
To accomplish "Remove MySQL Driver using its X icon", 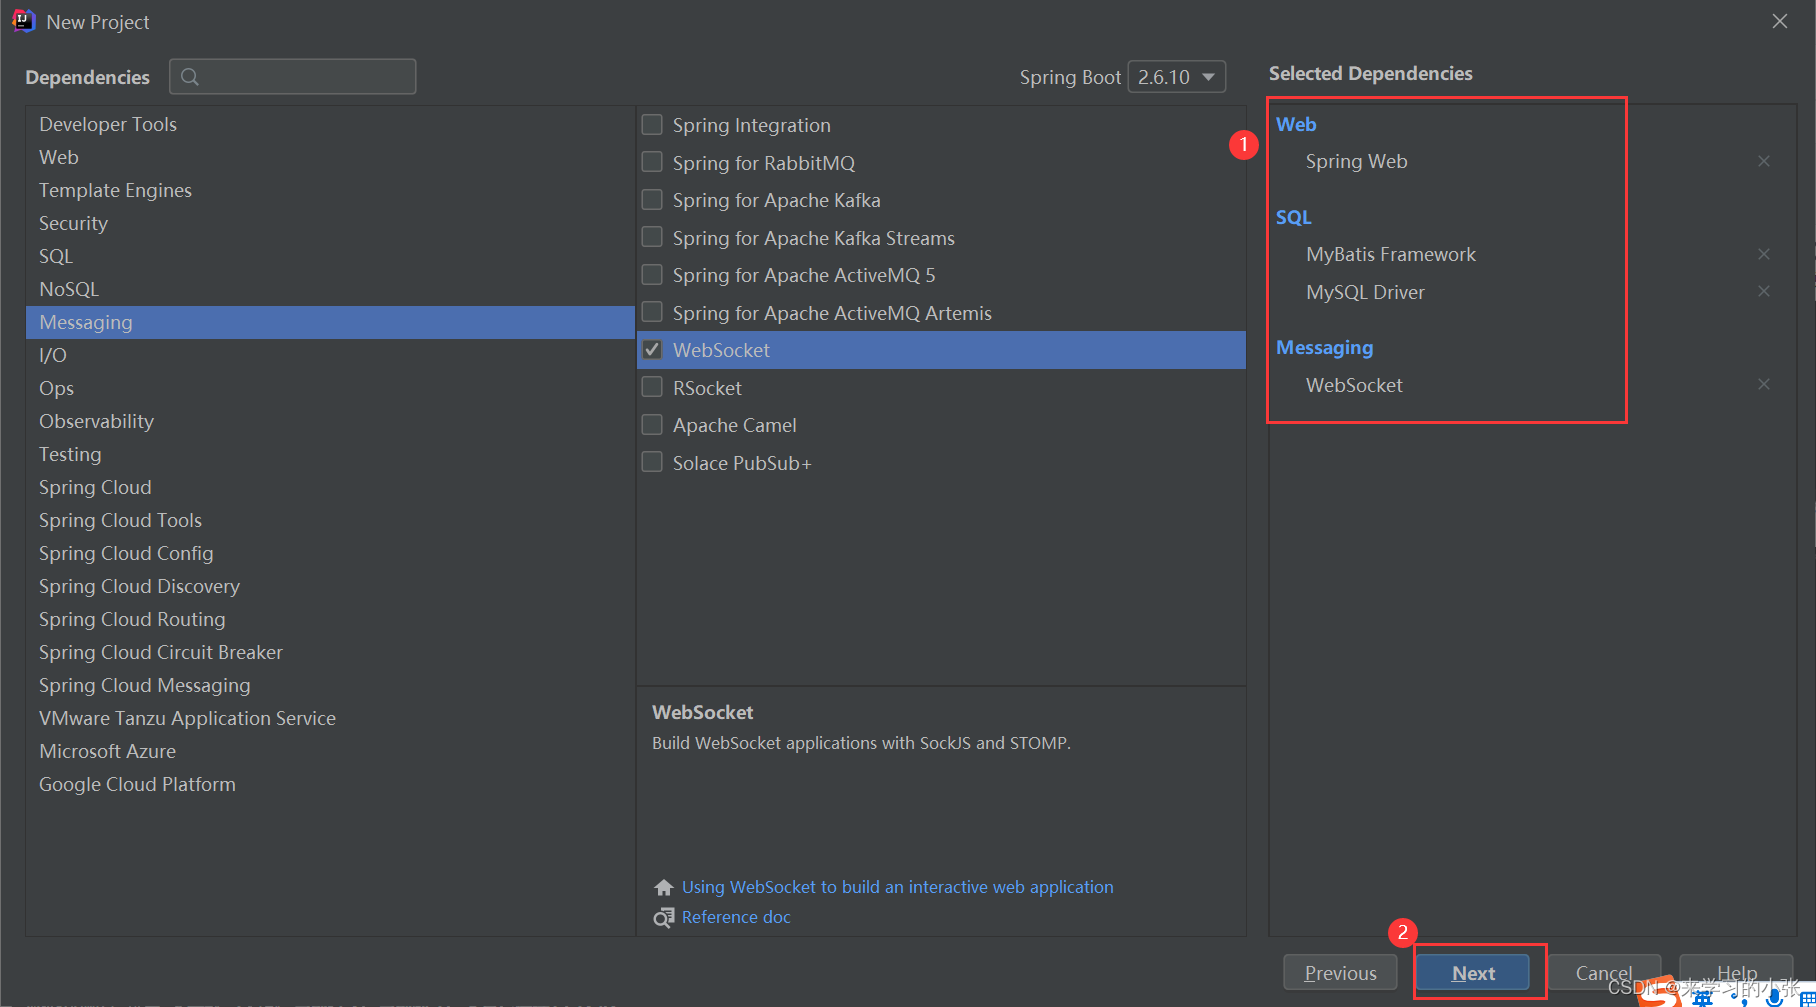I will (x=1764, y=291).
